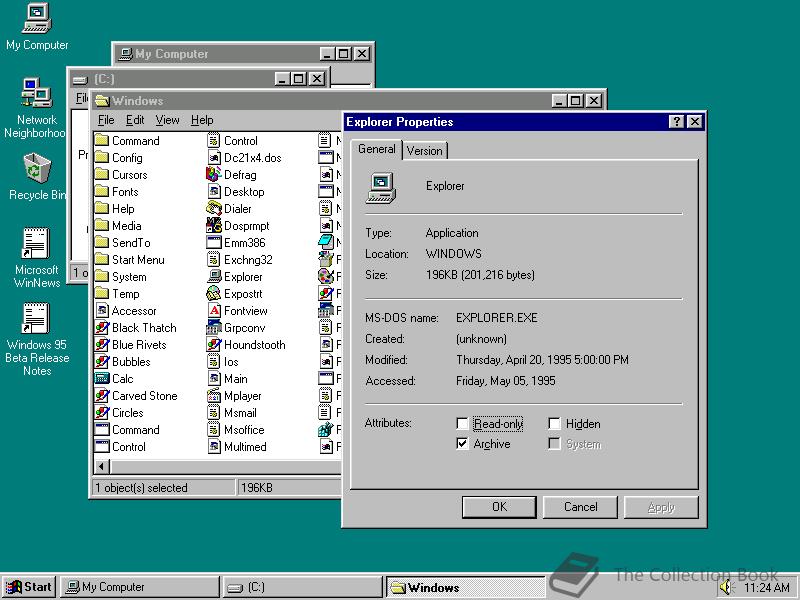Select the Emm386 file
The image size is (800, 600).
click(236, 242)
